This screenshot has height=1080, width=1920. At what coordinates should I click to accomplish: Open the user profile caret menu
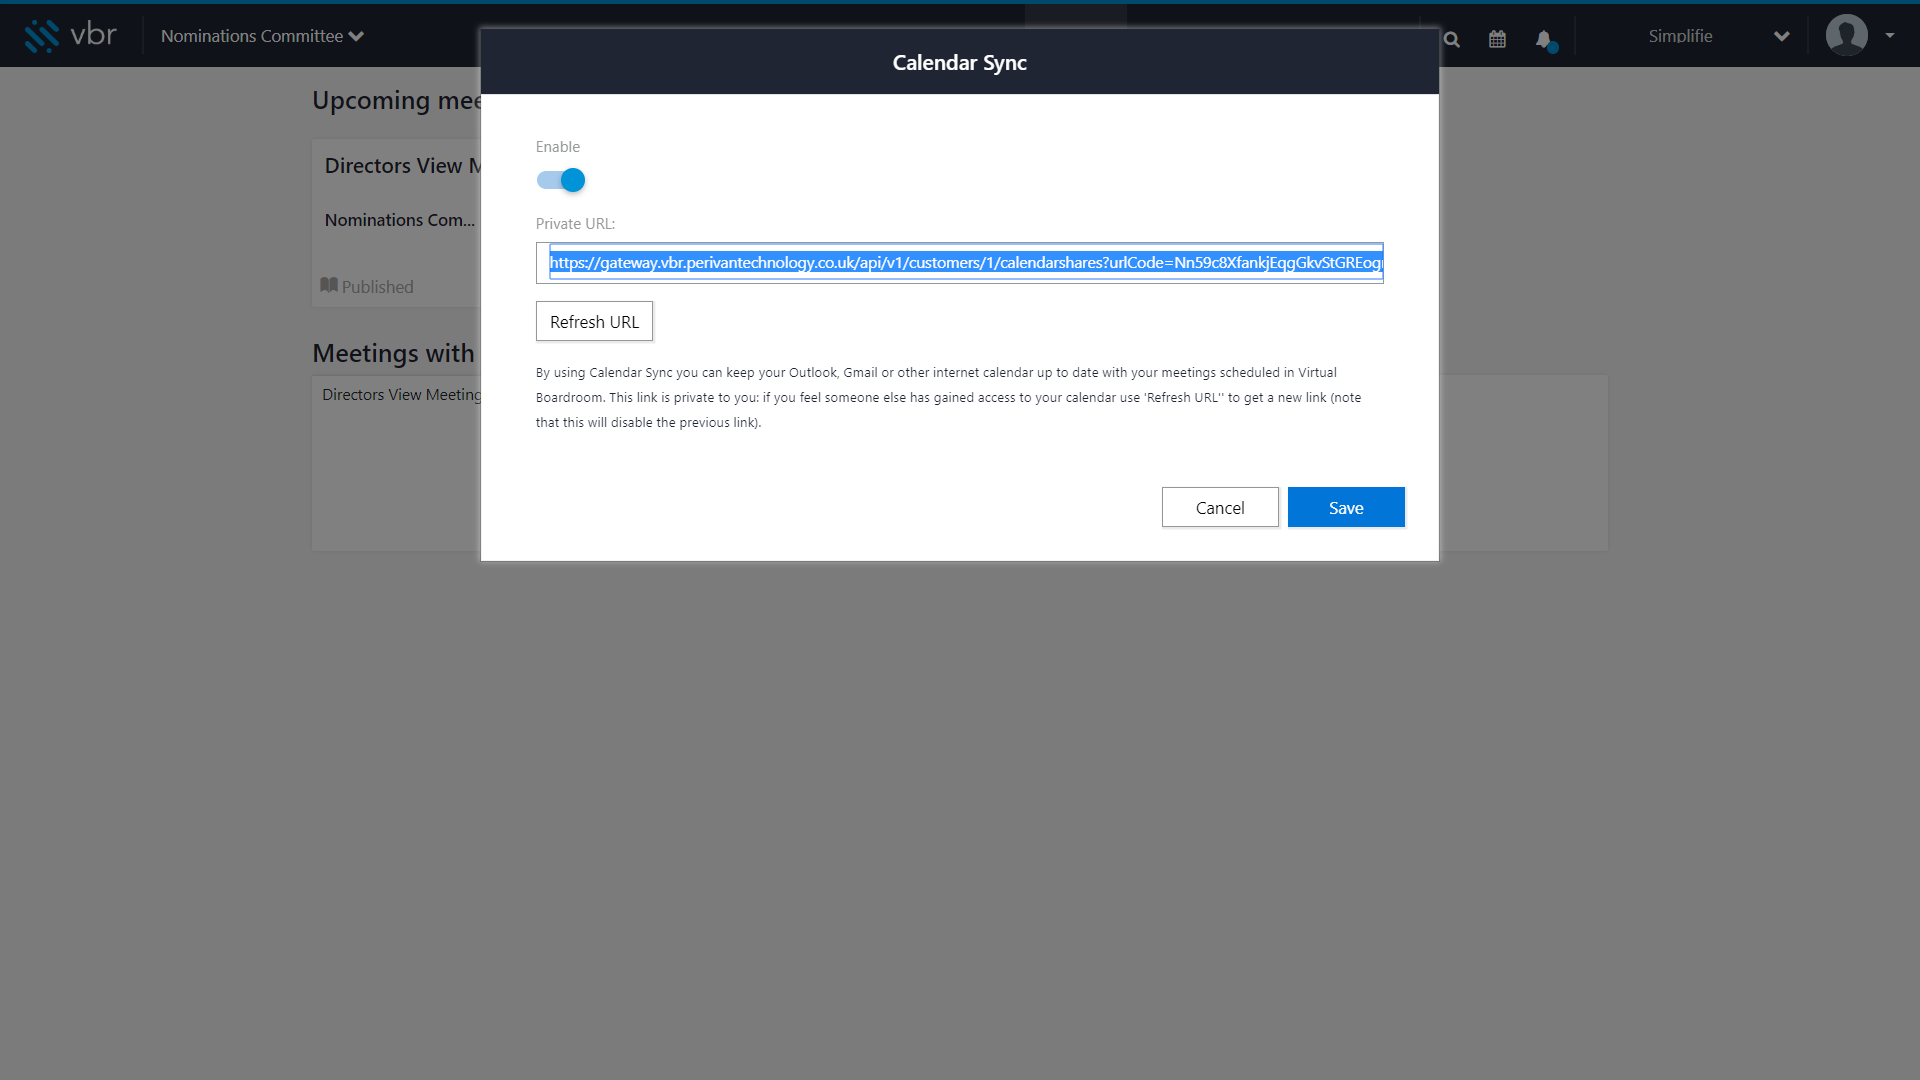click(1890, 35)
